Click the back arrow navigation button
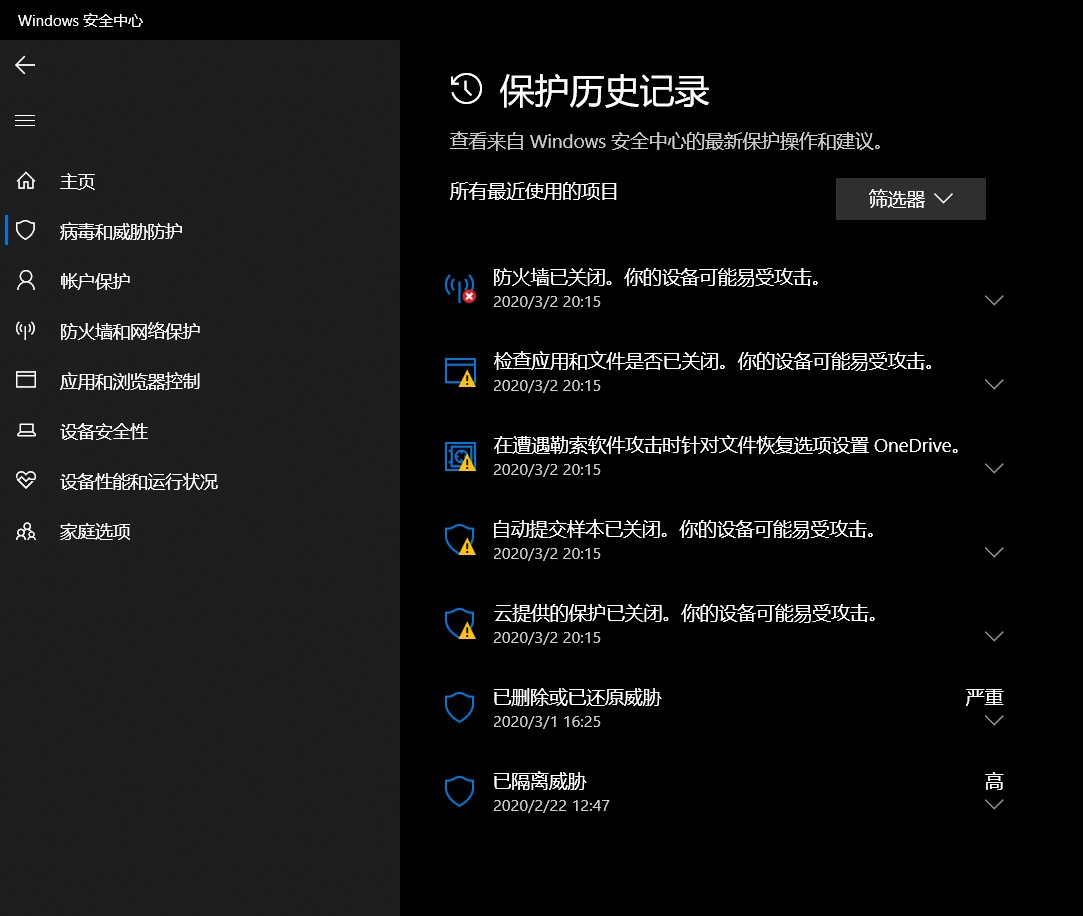 coord(24,65)
